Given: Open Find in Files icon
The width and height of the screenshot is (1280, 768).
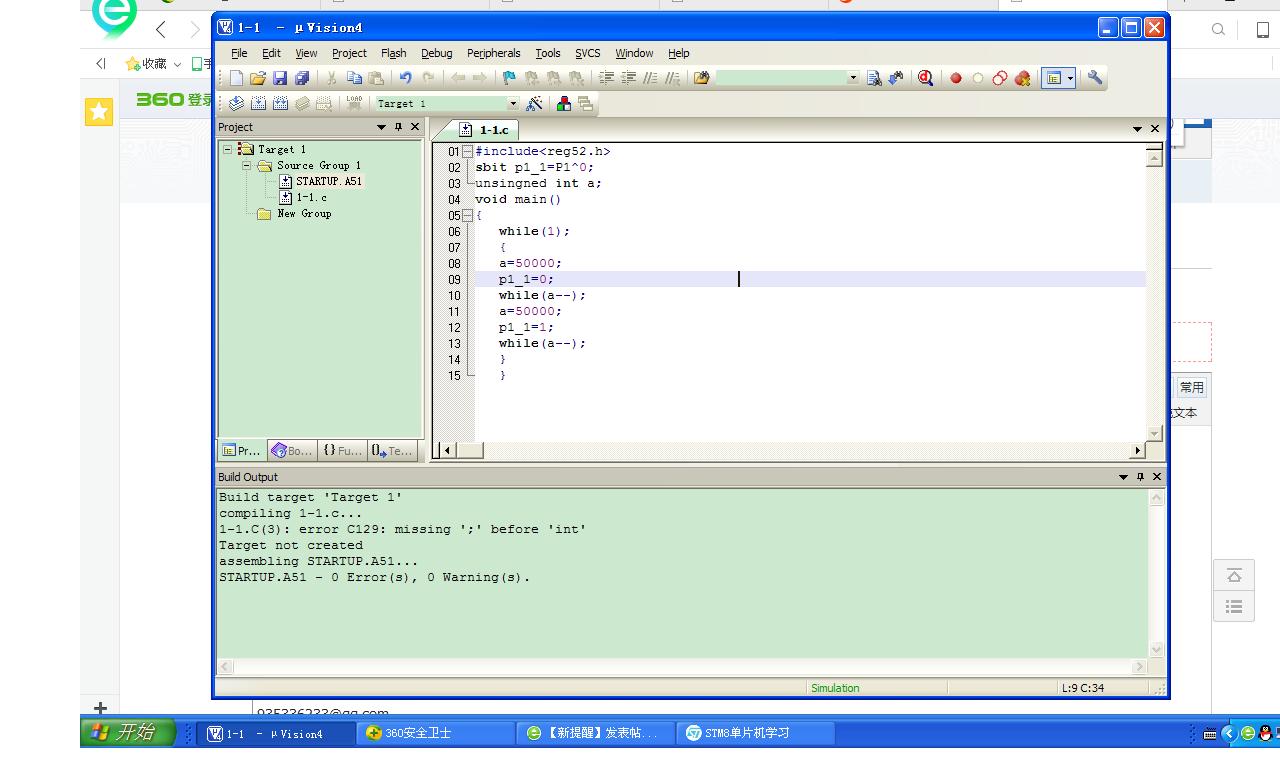Looking at the screenshot, I should click(x=702, y=78).
